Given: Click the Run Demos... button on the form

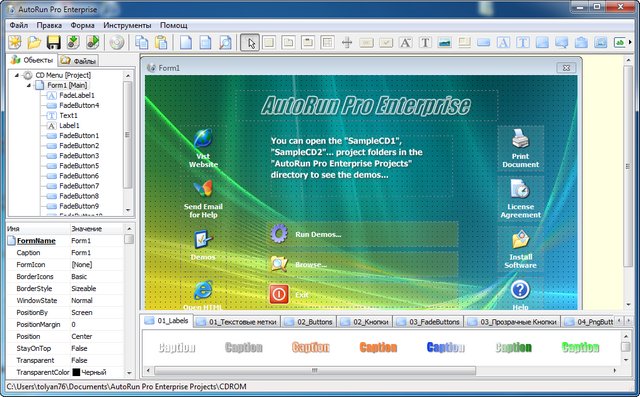Looking at the screenshot, I should (x=363, y=234).
